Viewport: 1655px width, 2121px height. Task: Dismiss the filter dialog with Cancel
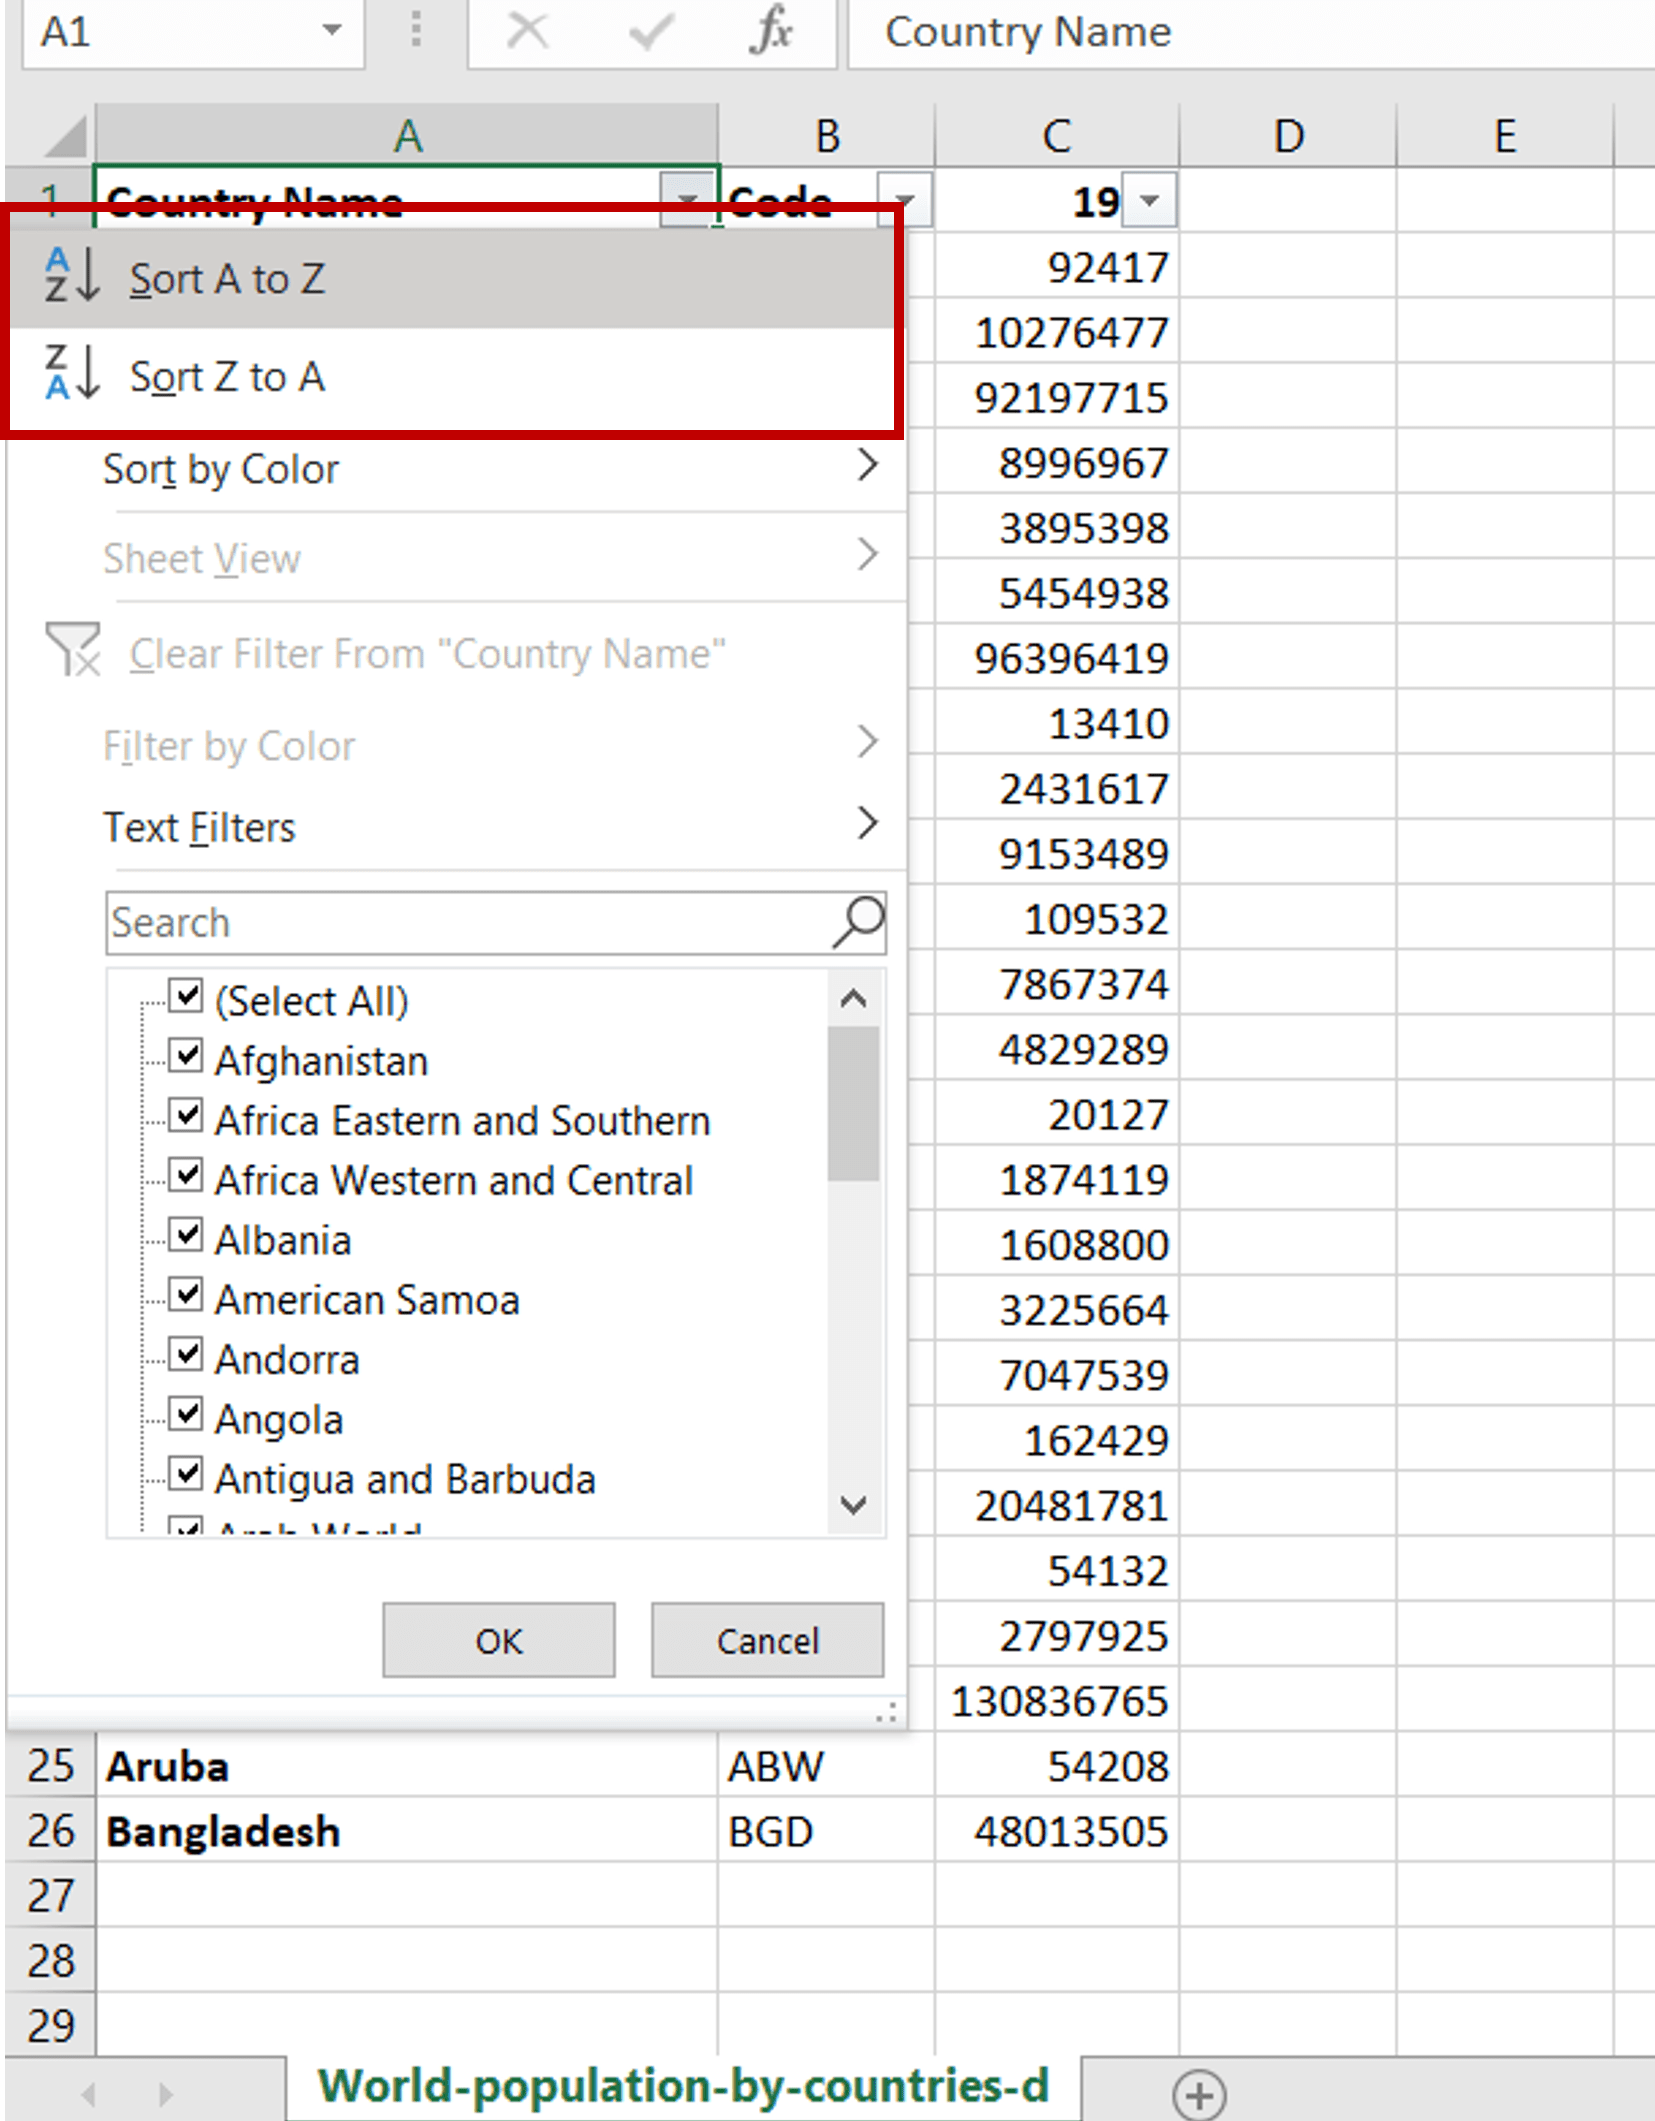pos(766,1639)
